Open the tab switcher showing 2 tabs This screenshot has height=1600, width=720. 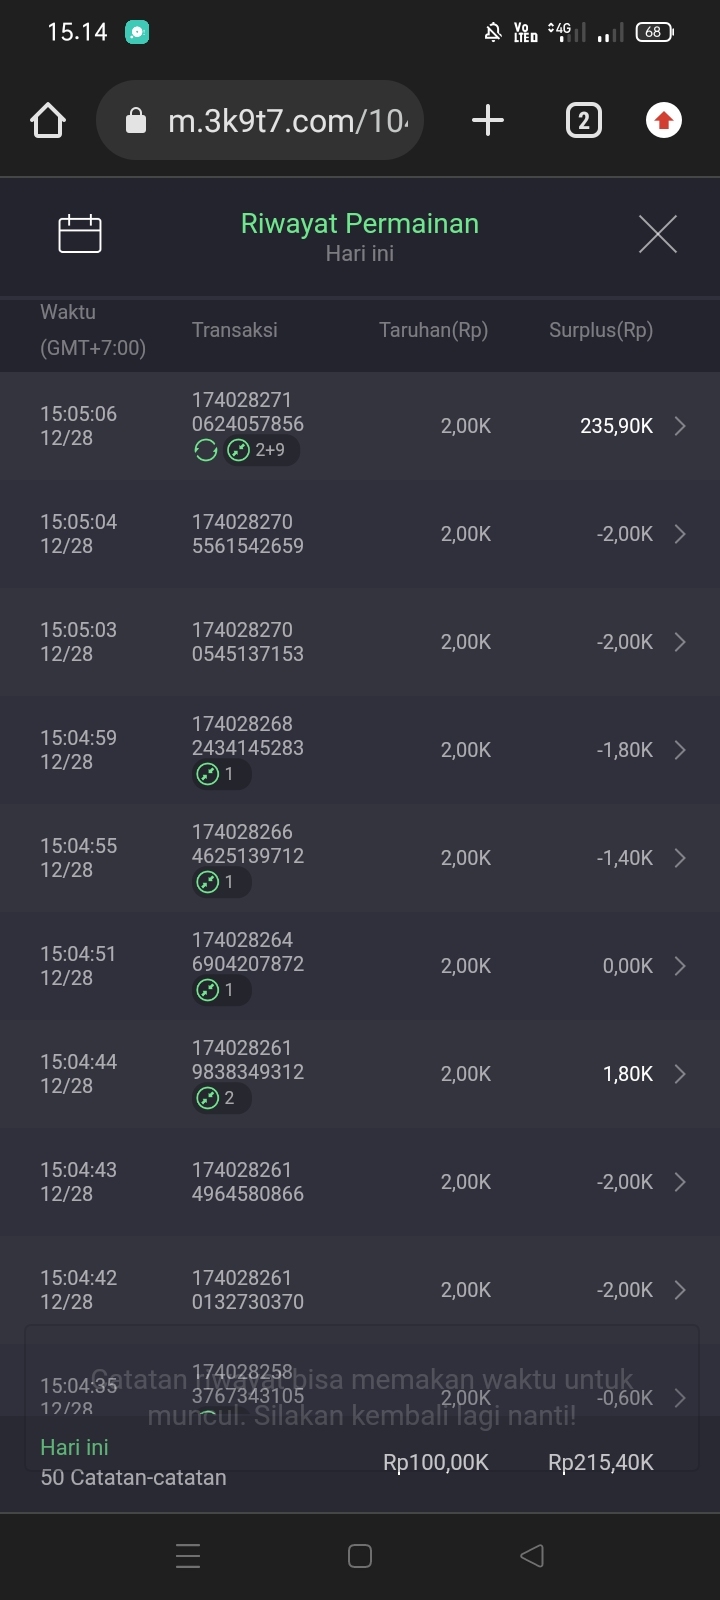(584, 121)
